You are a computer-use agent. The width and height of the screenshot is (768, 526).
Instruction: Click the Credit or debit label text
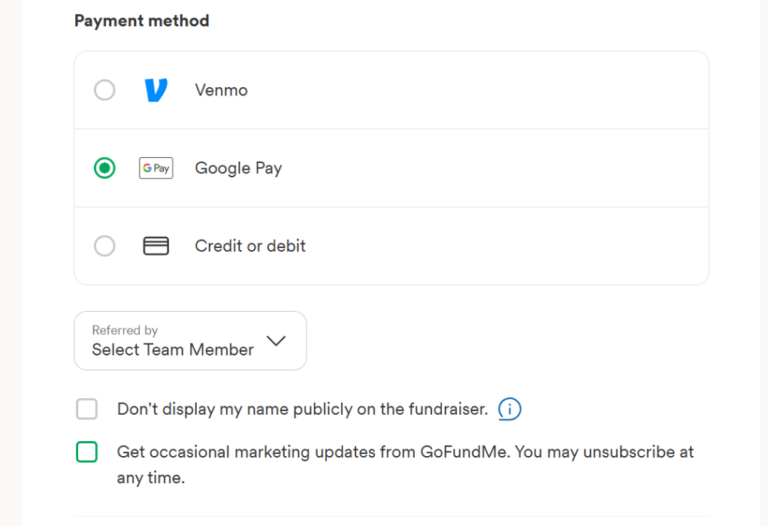(x=250, y=246)
